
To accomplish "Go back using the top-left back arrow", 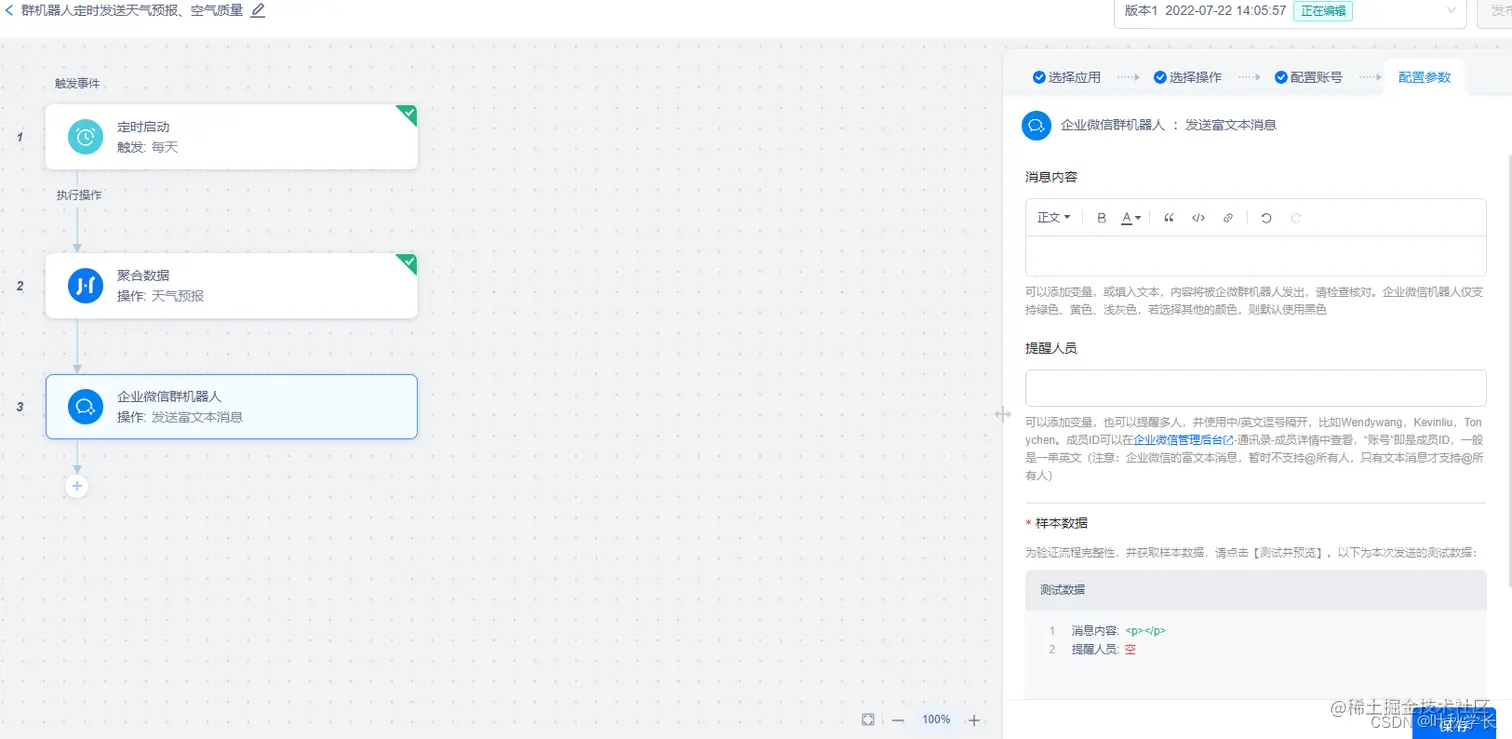I will tap(10, 10).
